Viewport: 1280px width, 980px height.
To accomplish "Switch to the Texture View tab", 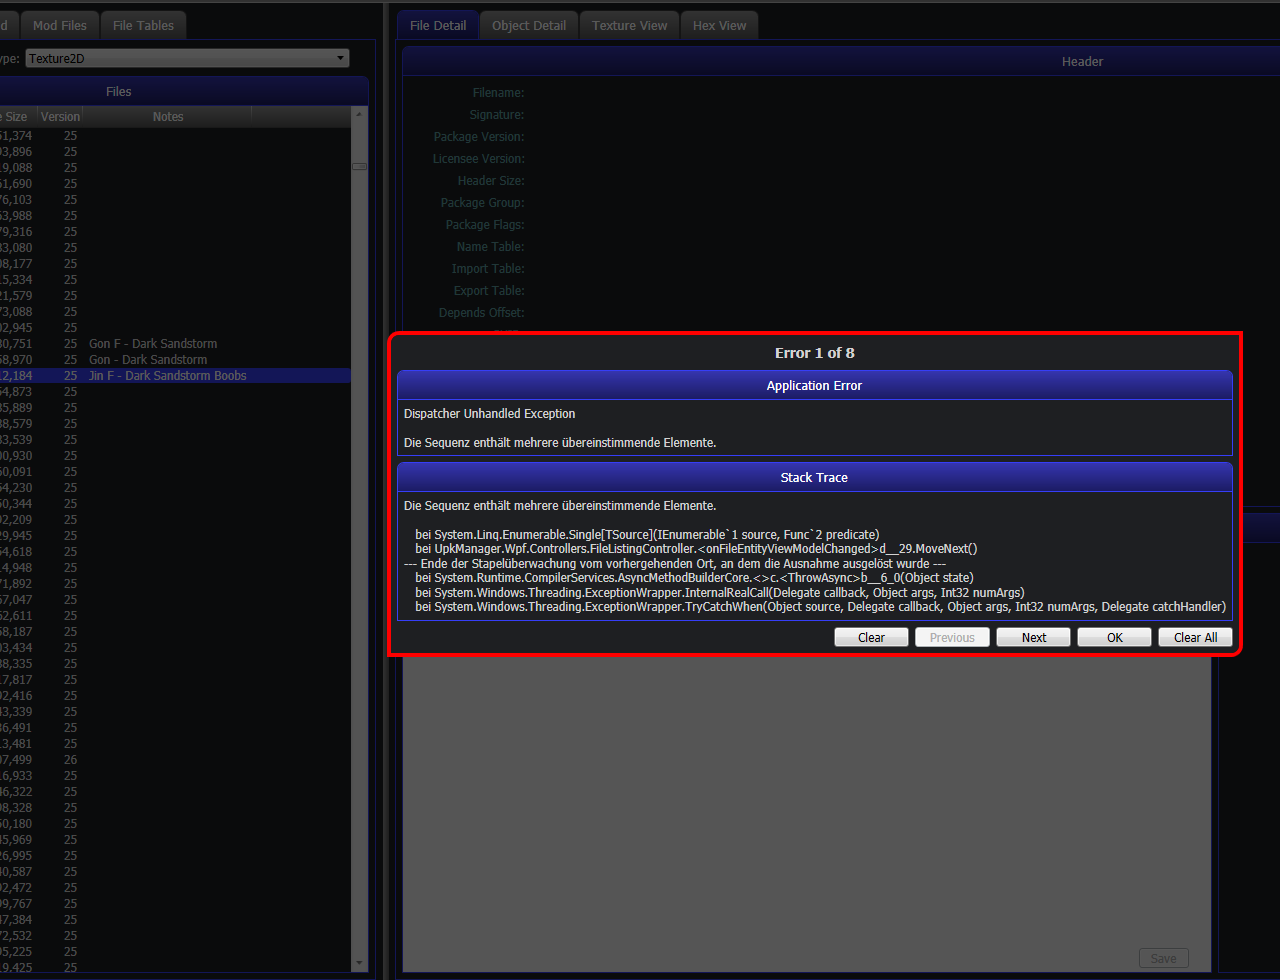I will (629, 25).
